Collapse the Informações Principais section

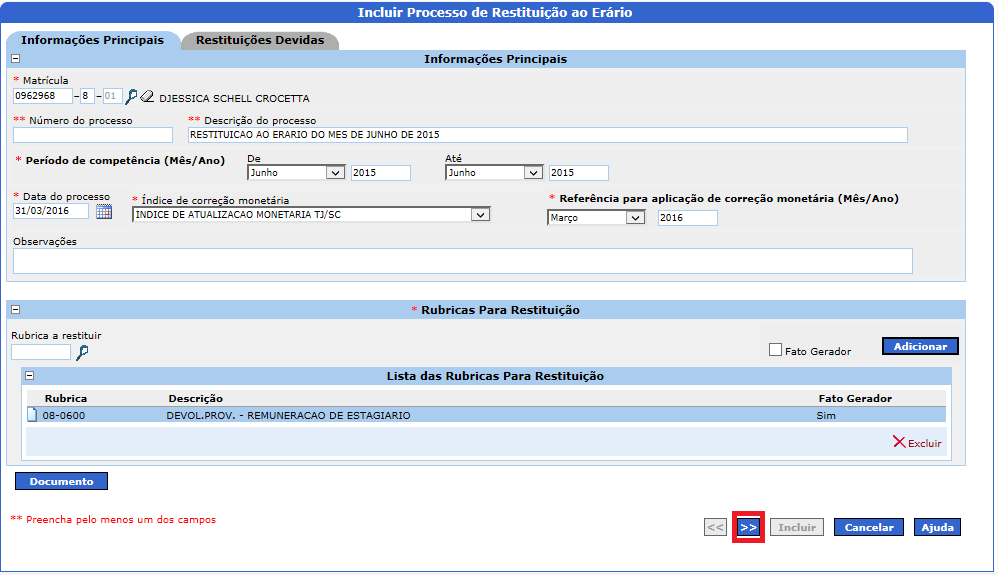[15, 59]
